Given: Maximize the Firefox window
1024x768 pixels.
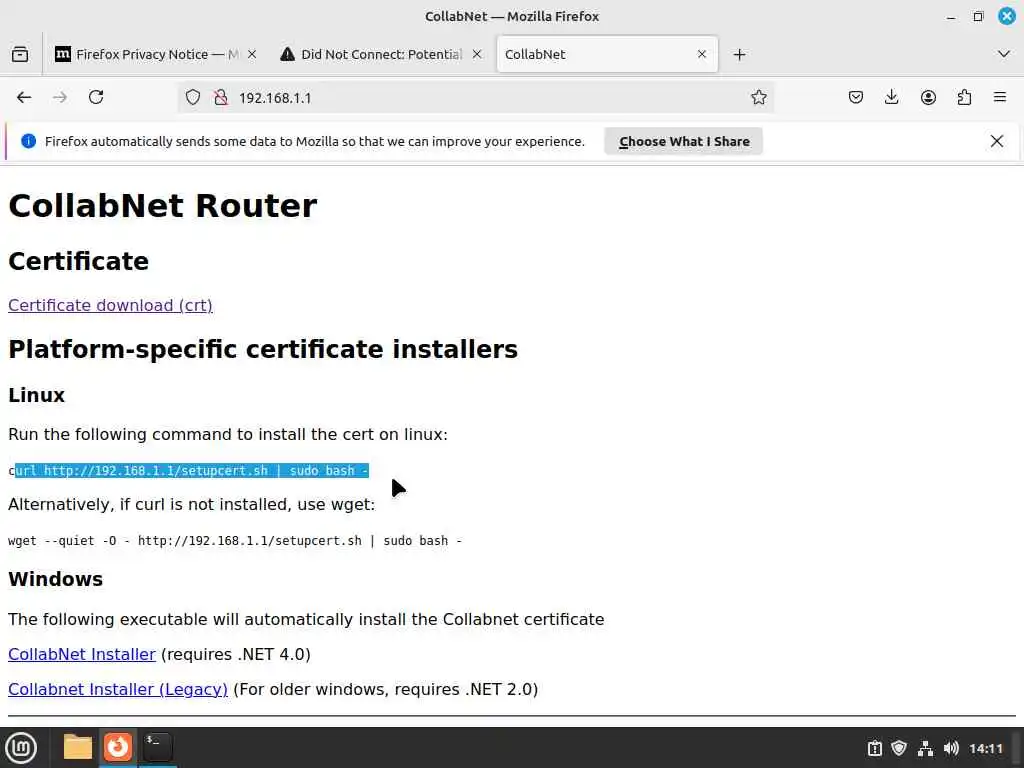Looking at the screenshot, I should (978, 16).
